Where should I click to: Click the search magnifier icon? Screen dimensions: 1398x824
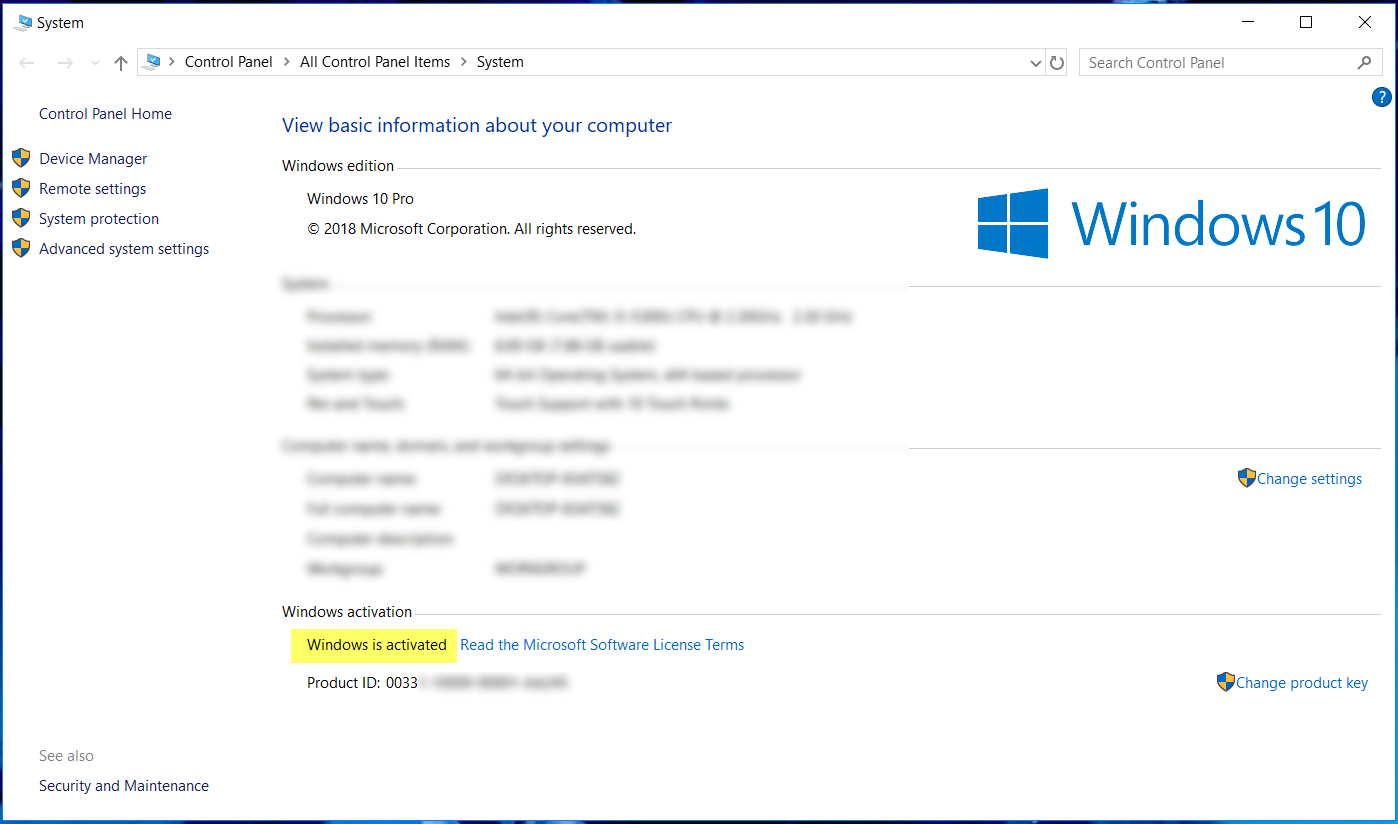tap(1364, 62)
